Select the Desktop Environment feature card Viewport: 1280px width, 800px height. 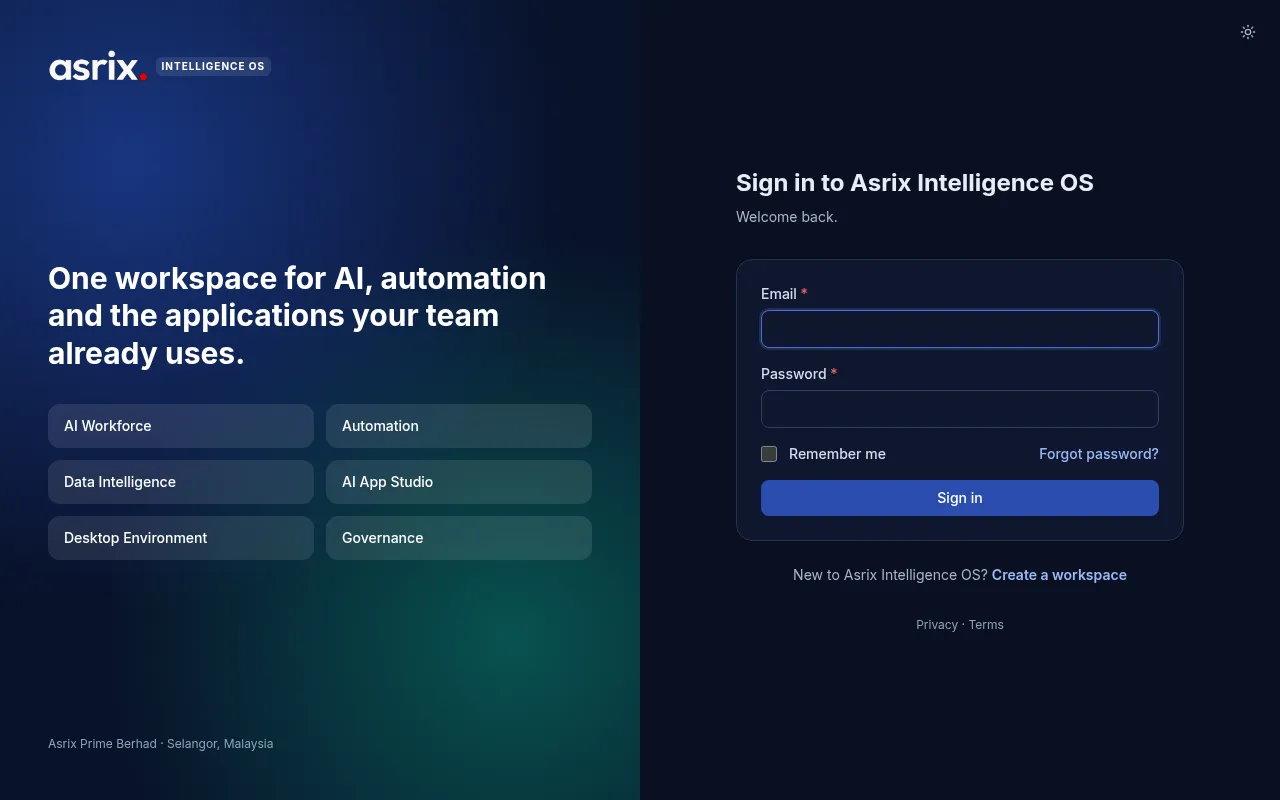181,538
